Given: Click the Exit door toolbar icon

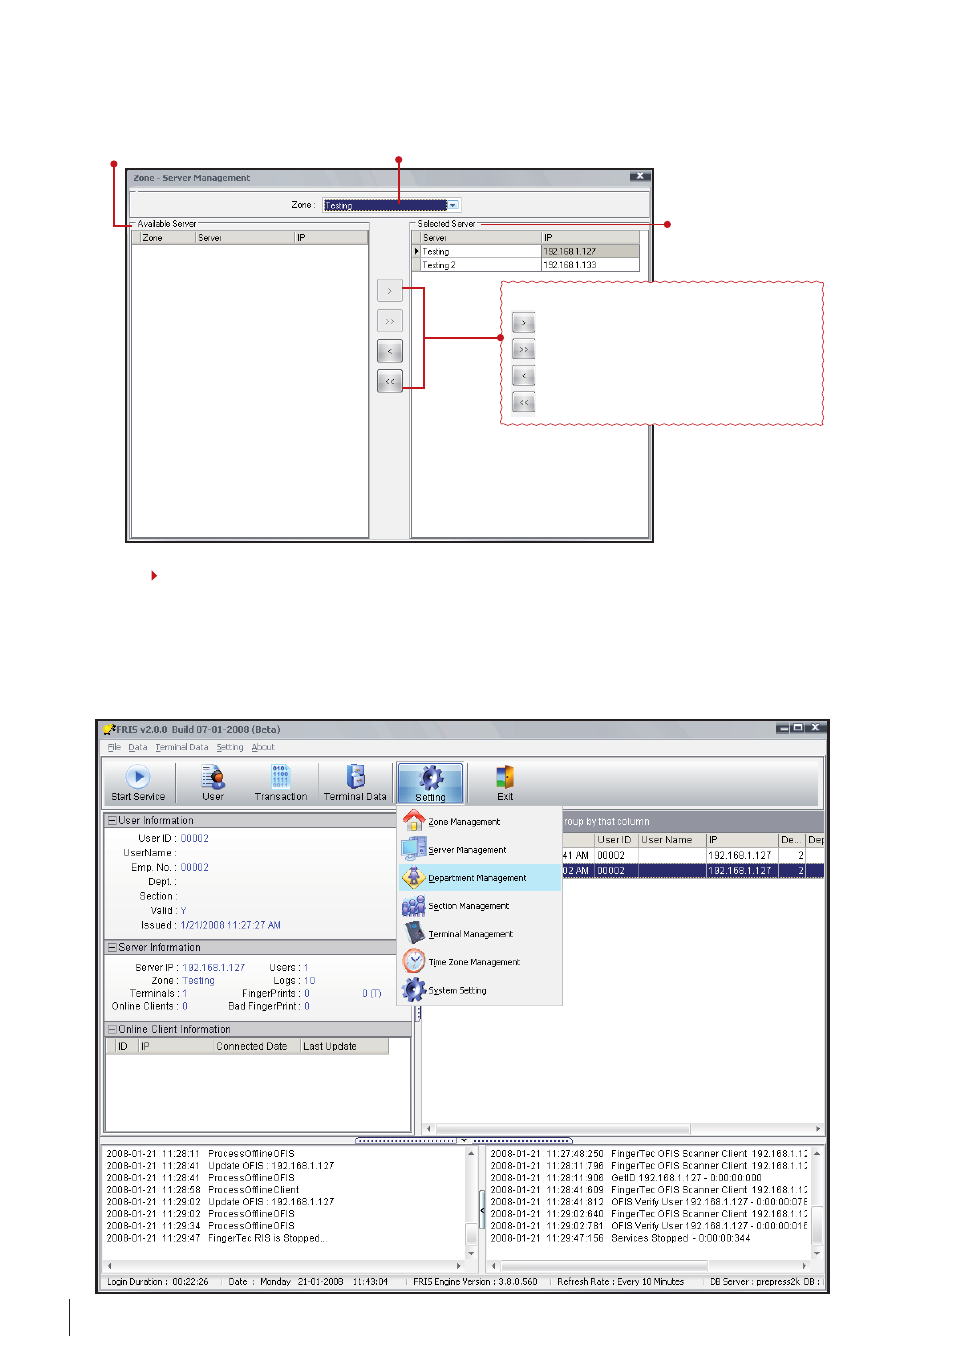Looking at the screenshot, I should coord(505,783).
